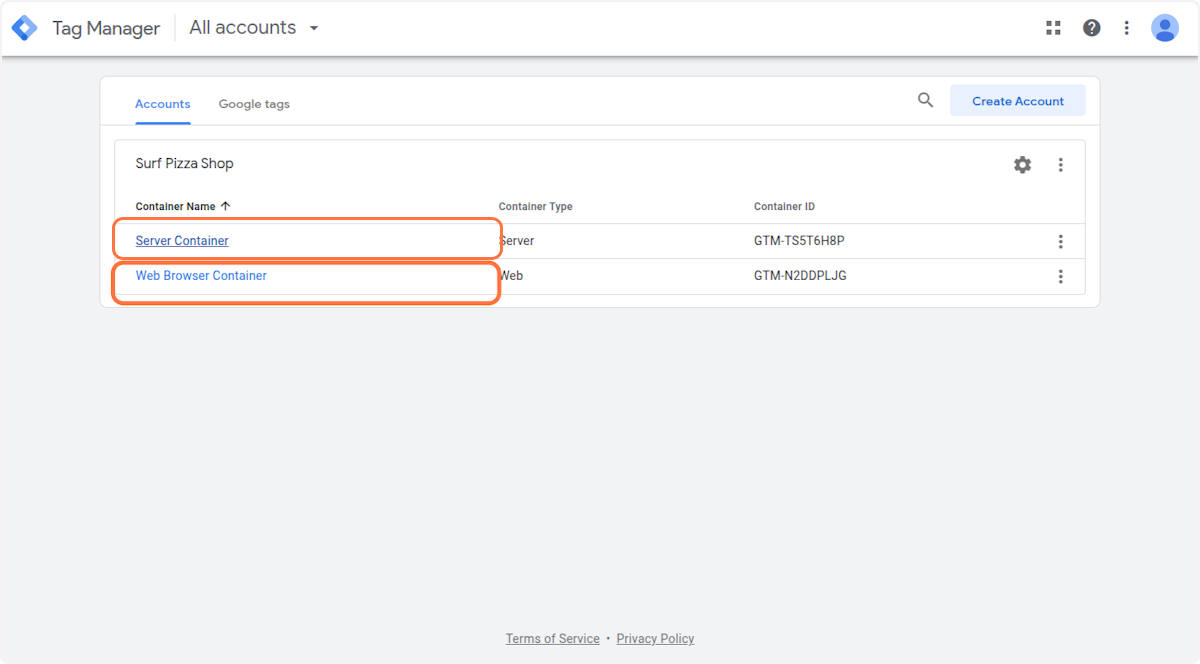Open the Terms of Service link

(x=553, y=639)
